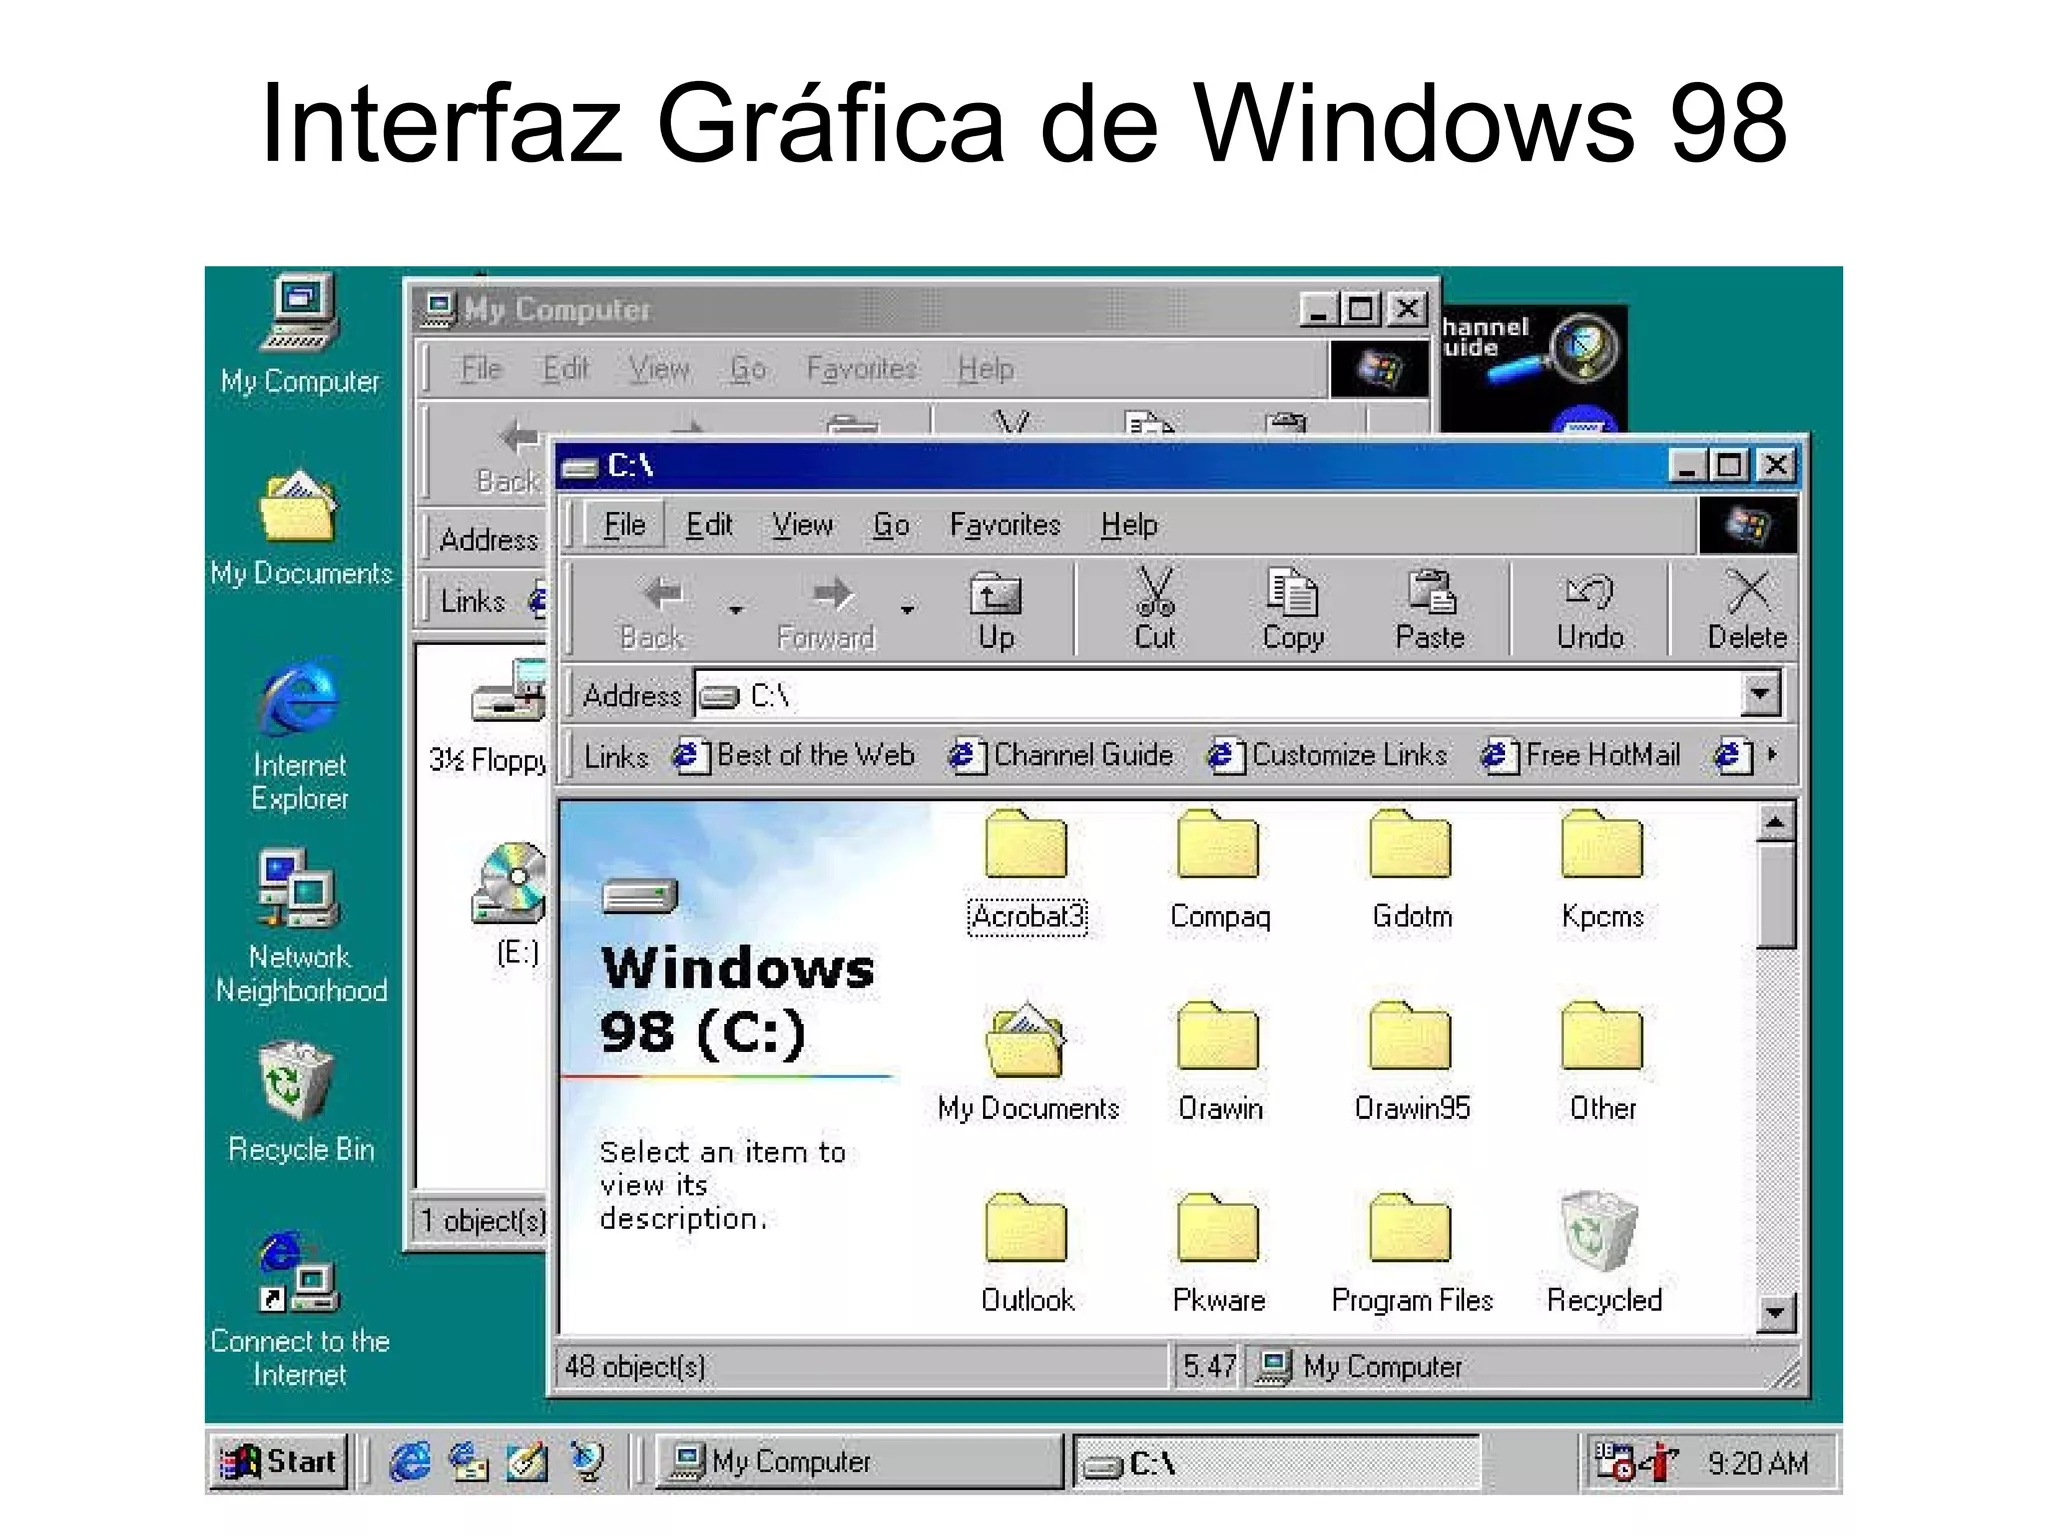Open Connect to the Internet shortcut
This screenshot has height=1536, width=2048.
pos(300,1310)
